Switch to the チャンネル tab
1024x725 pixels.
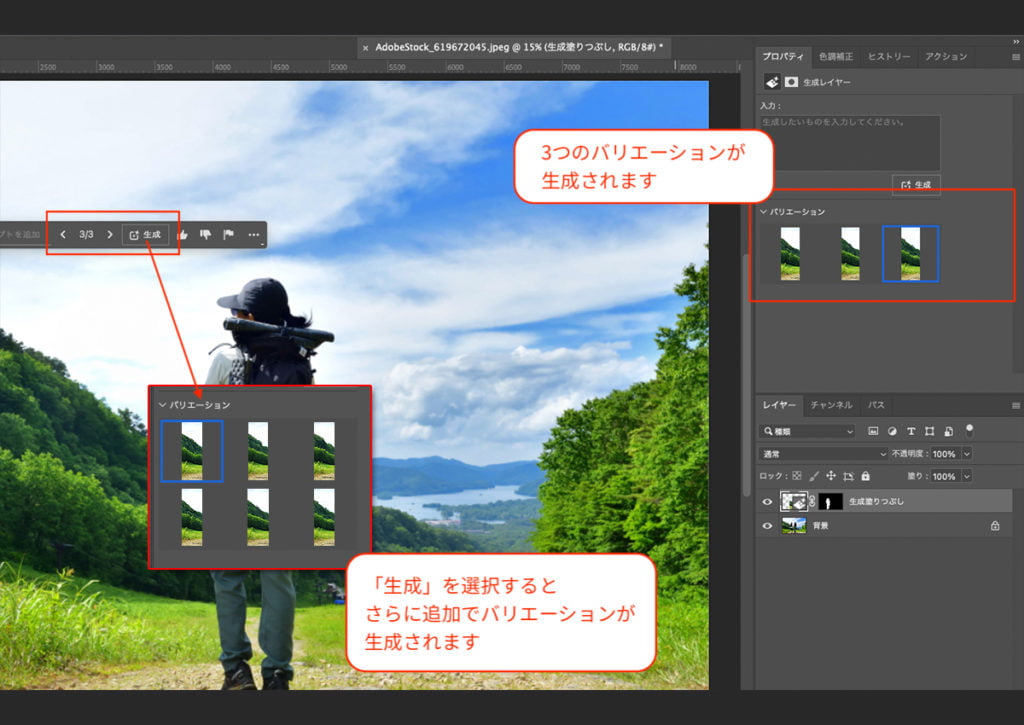coord(831,405)
